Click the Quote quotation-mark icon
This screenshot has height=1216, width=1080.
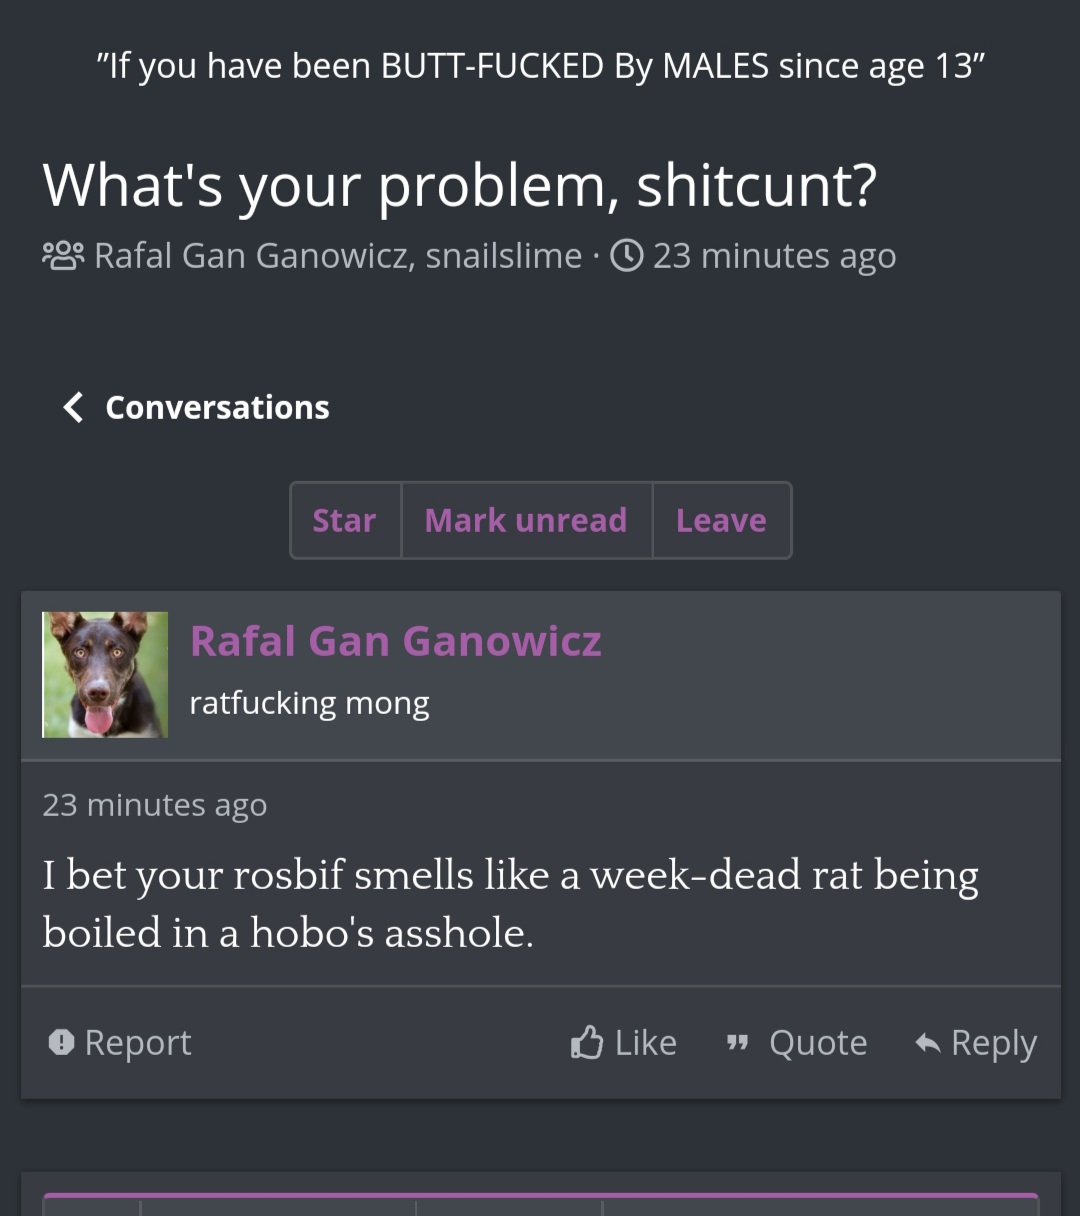(737, 1043)
